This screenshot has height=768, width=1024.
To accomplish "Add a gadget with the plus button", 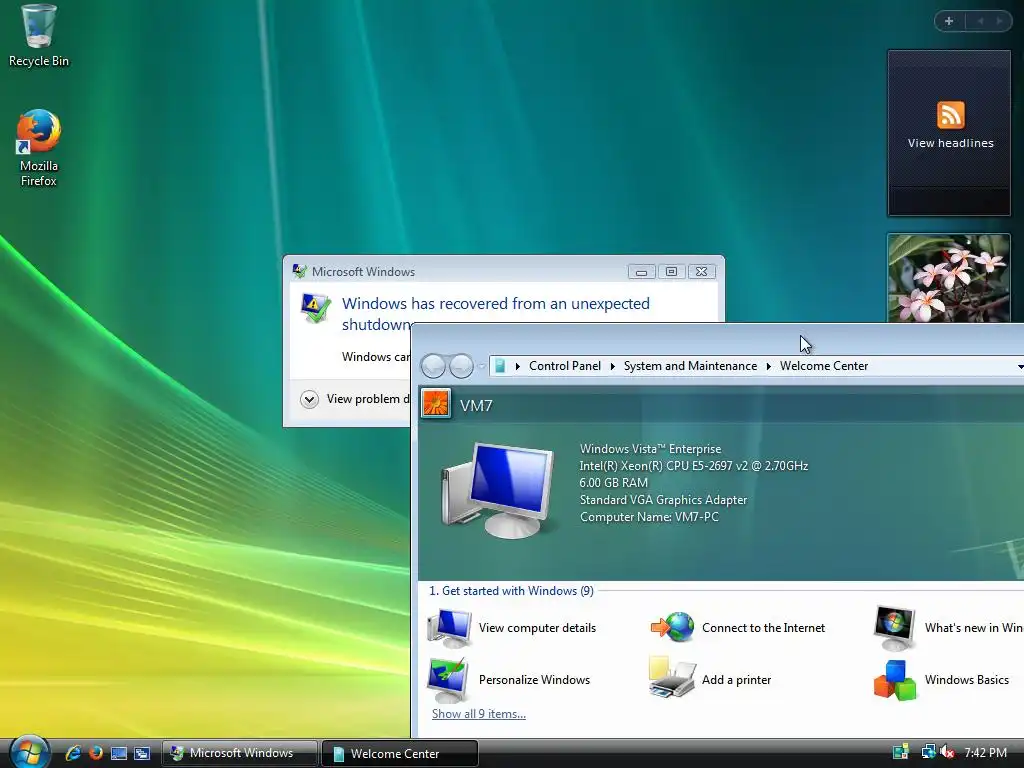I will (x=949, y=21).
